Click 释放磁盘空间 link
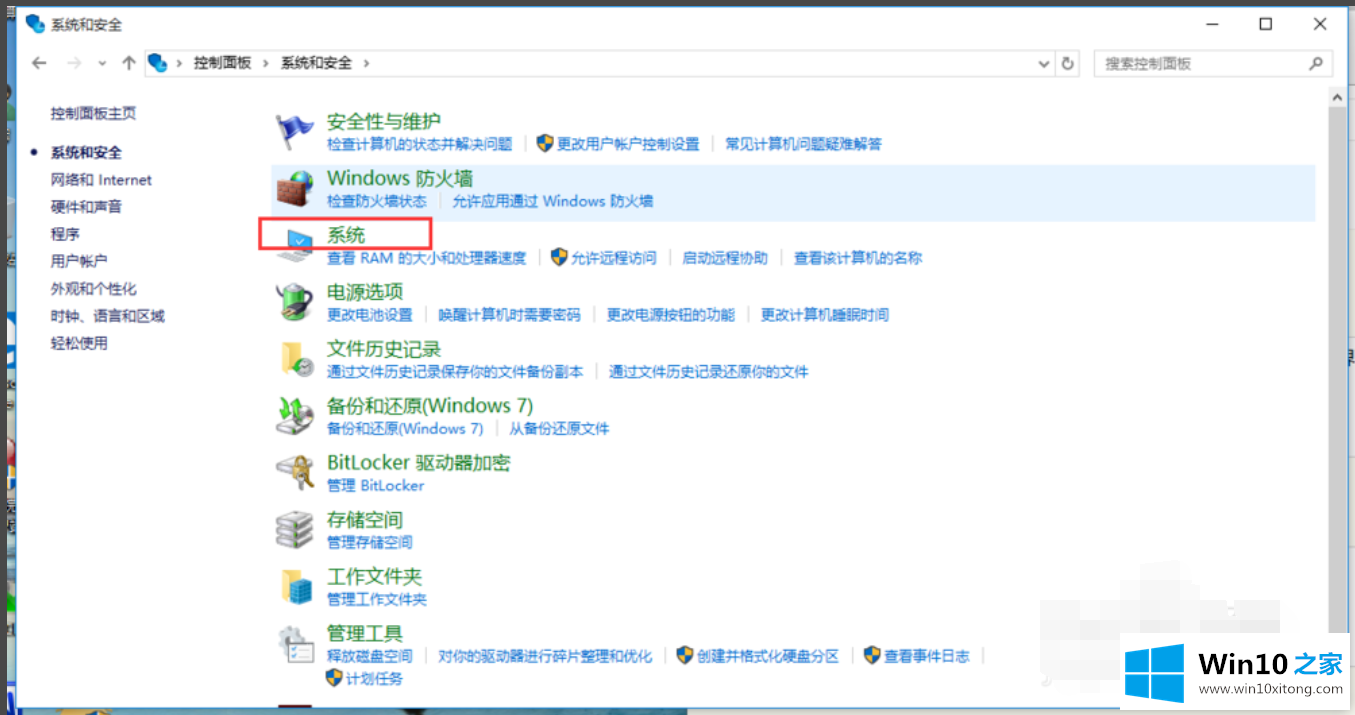 pos(370,657)
